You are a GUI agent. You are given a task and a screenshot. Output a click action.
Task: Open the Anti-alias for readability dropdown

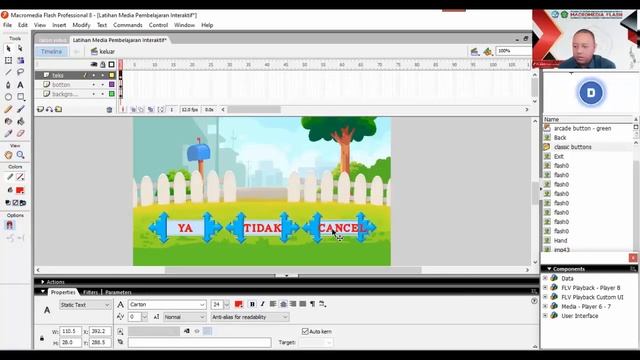point(249,317)
